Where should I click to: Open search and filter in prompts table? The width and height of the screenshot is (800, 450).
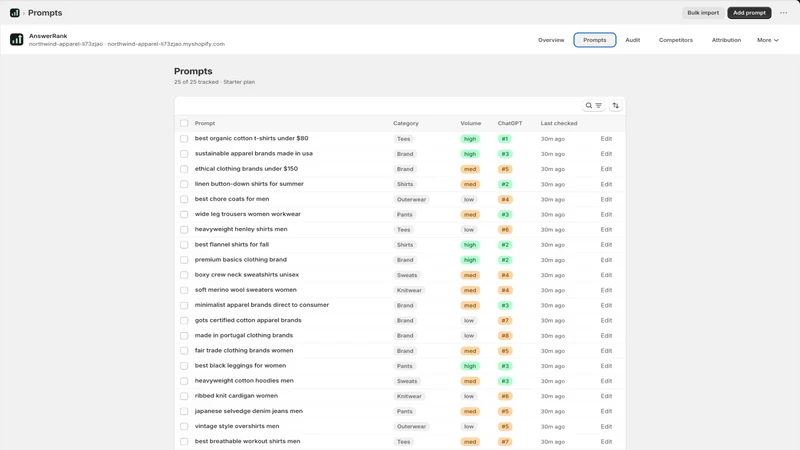593,106
